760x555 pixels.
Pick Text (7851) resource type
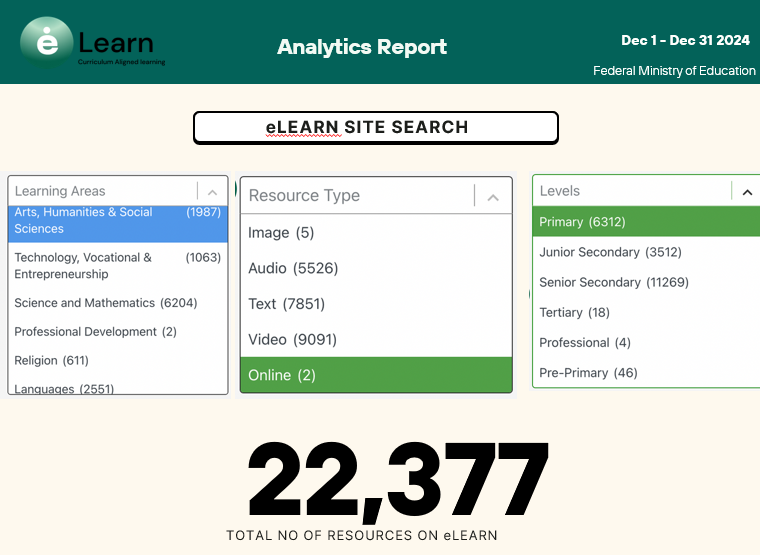pos(376,304)
